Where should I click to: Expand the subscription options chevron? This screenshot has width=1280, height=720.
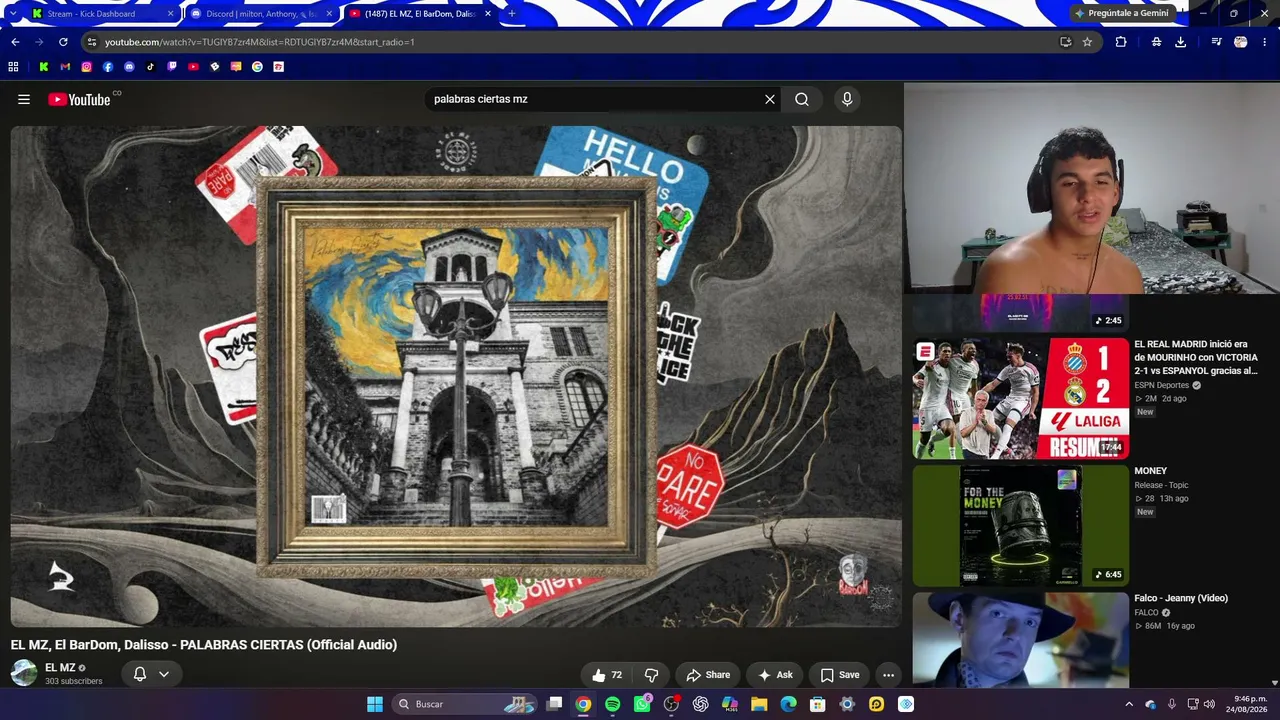[164, 674]
